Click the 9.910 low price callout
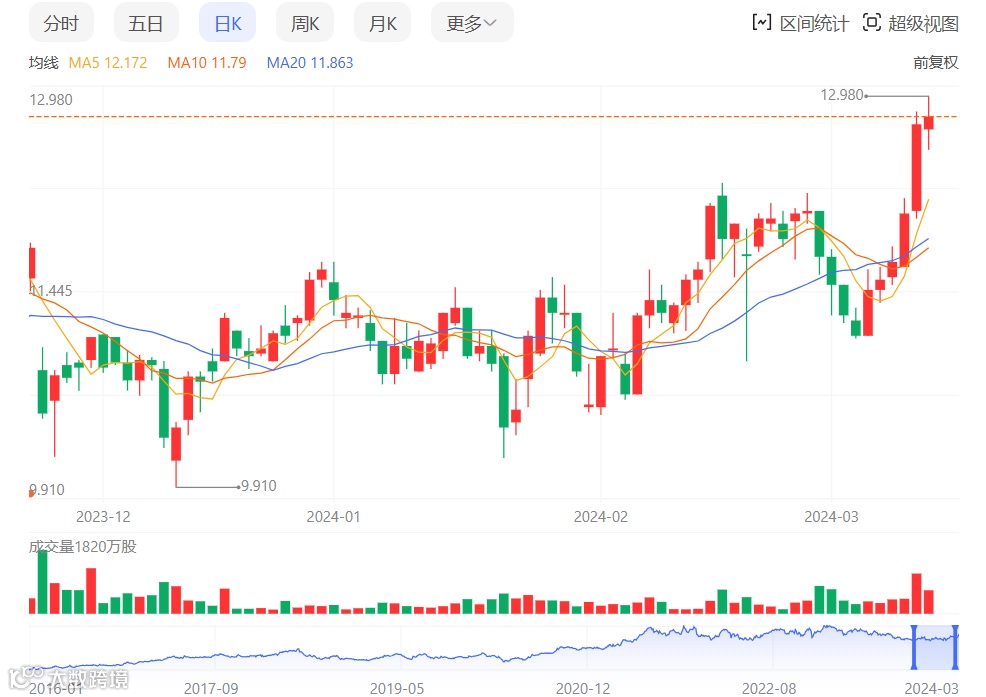This screenshot has height=697, width=986. 259,486
